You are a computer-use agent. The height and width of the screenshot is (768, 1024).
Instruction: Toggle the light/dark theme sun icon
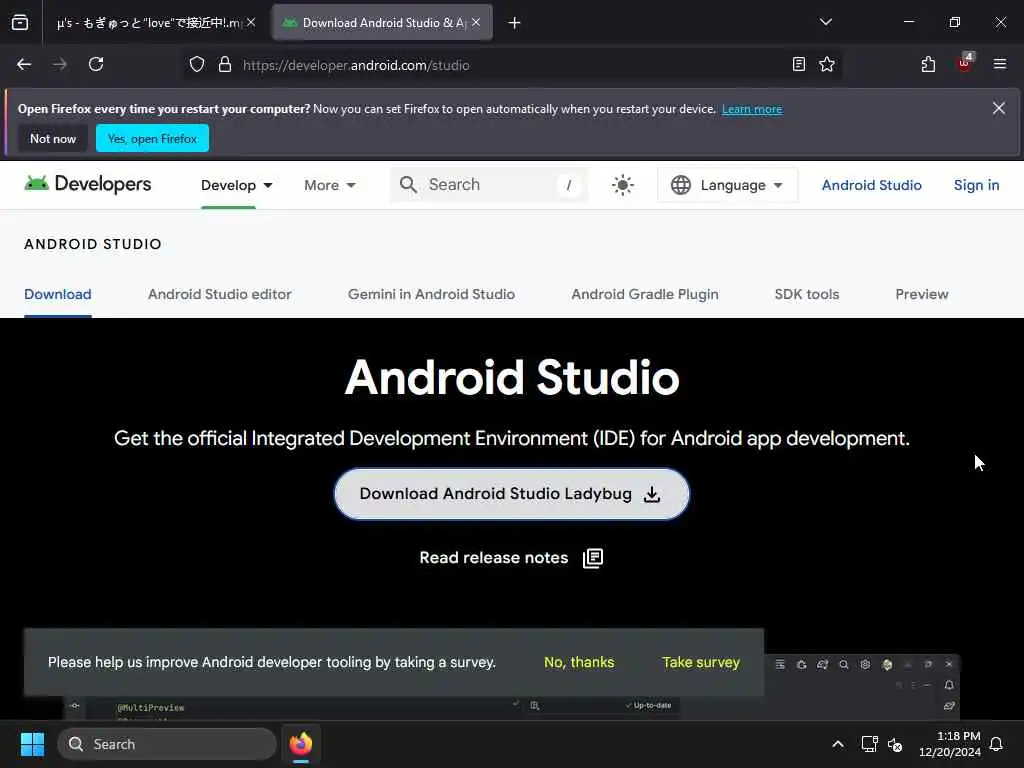click(x=622, y=185)
